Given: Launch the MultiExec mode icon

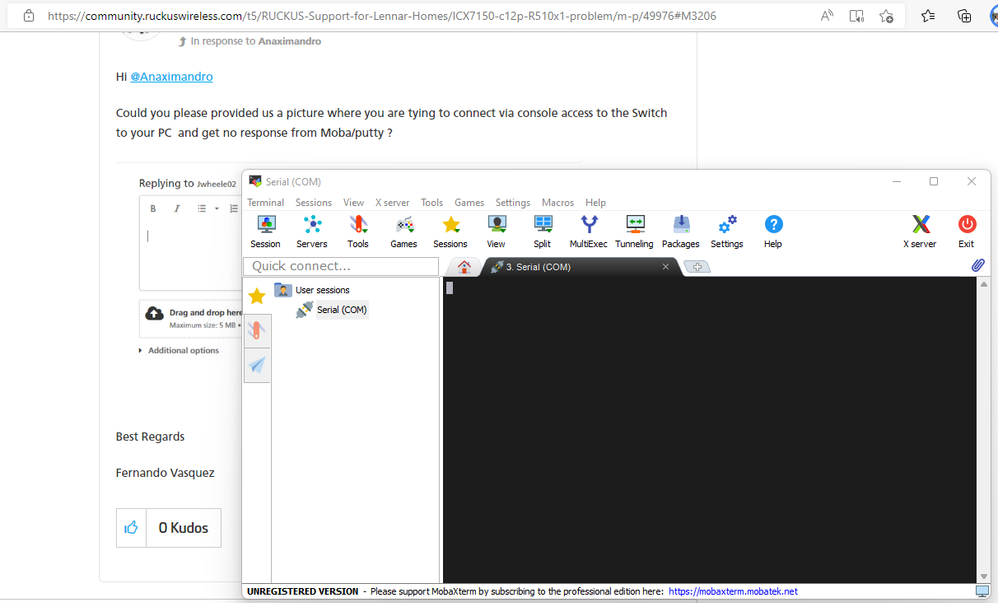Looking at the screenshot, I should tap(588, 231).
